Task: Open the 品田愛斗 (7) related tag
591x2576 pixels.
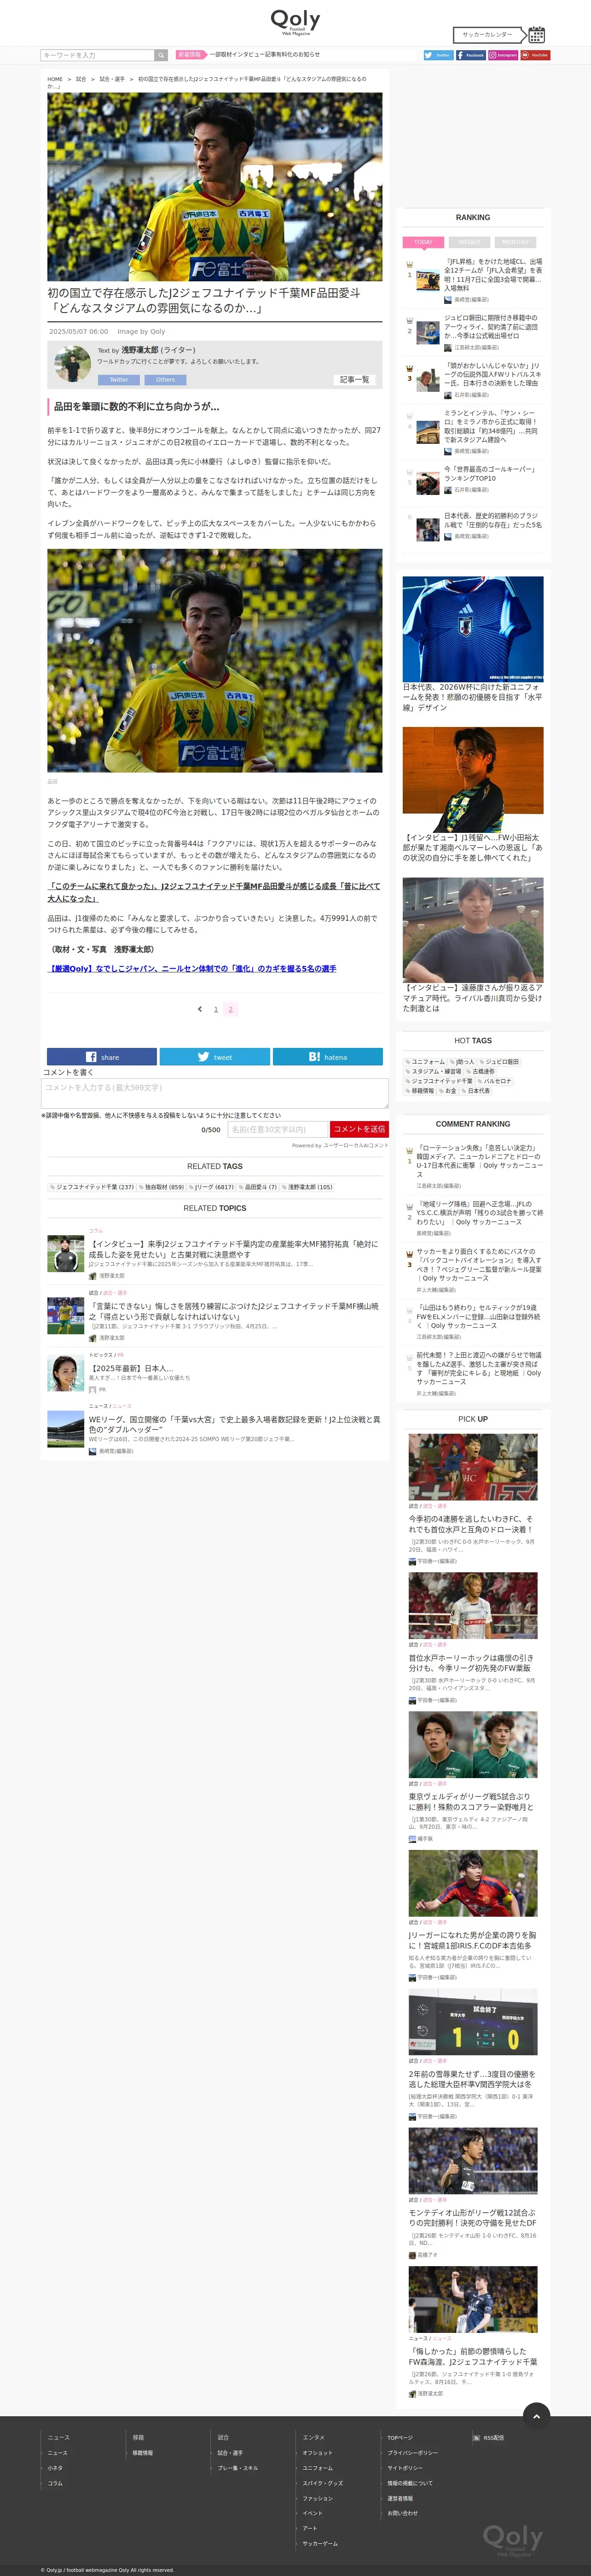Action: tap(259, 1187)
